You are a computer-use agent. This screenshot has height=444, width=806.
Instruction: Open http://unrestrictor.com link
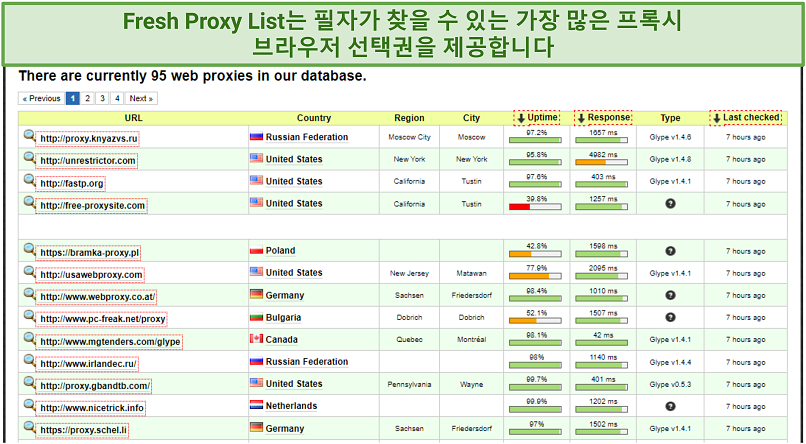tap(88, 161)
